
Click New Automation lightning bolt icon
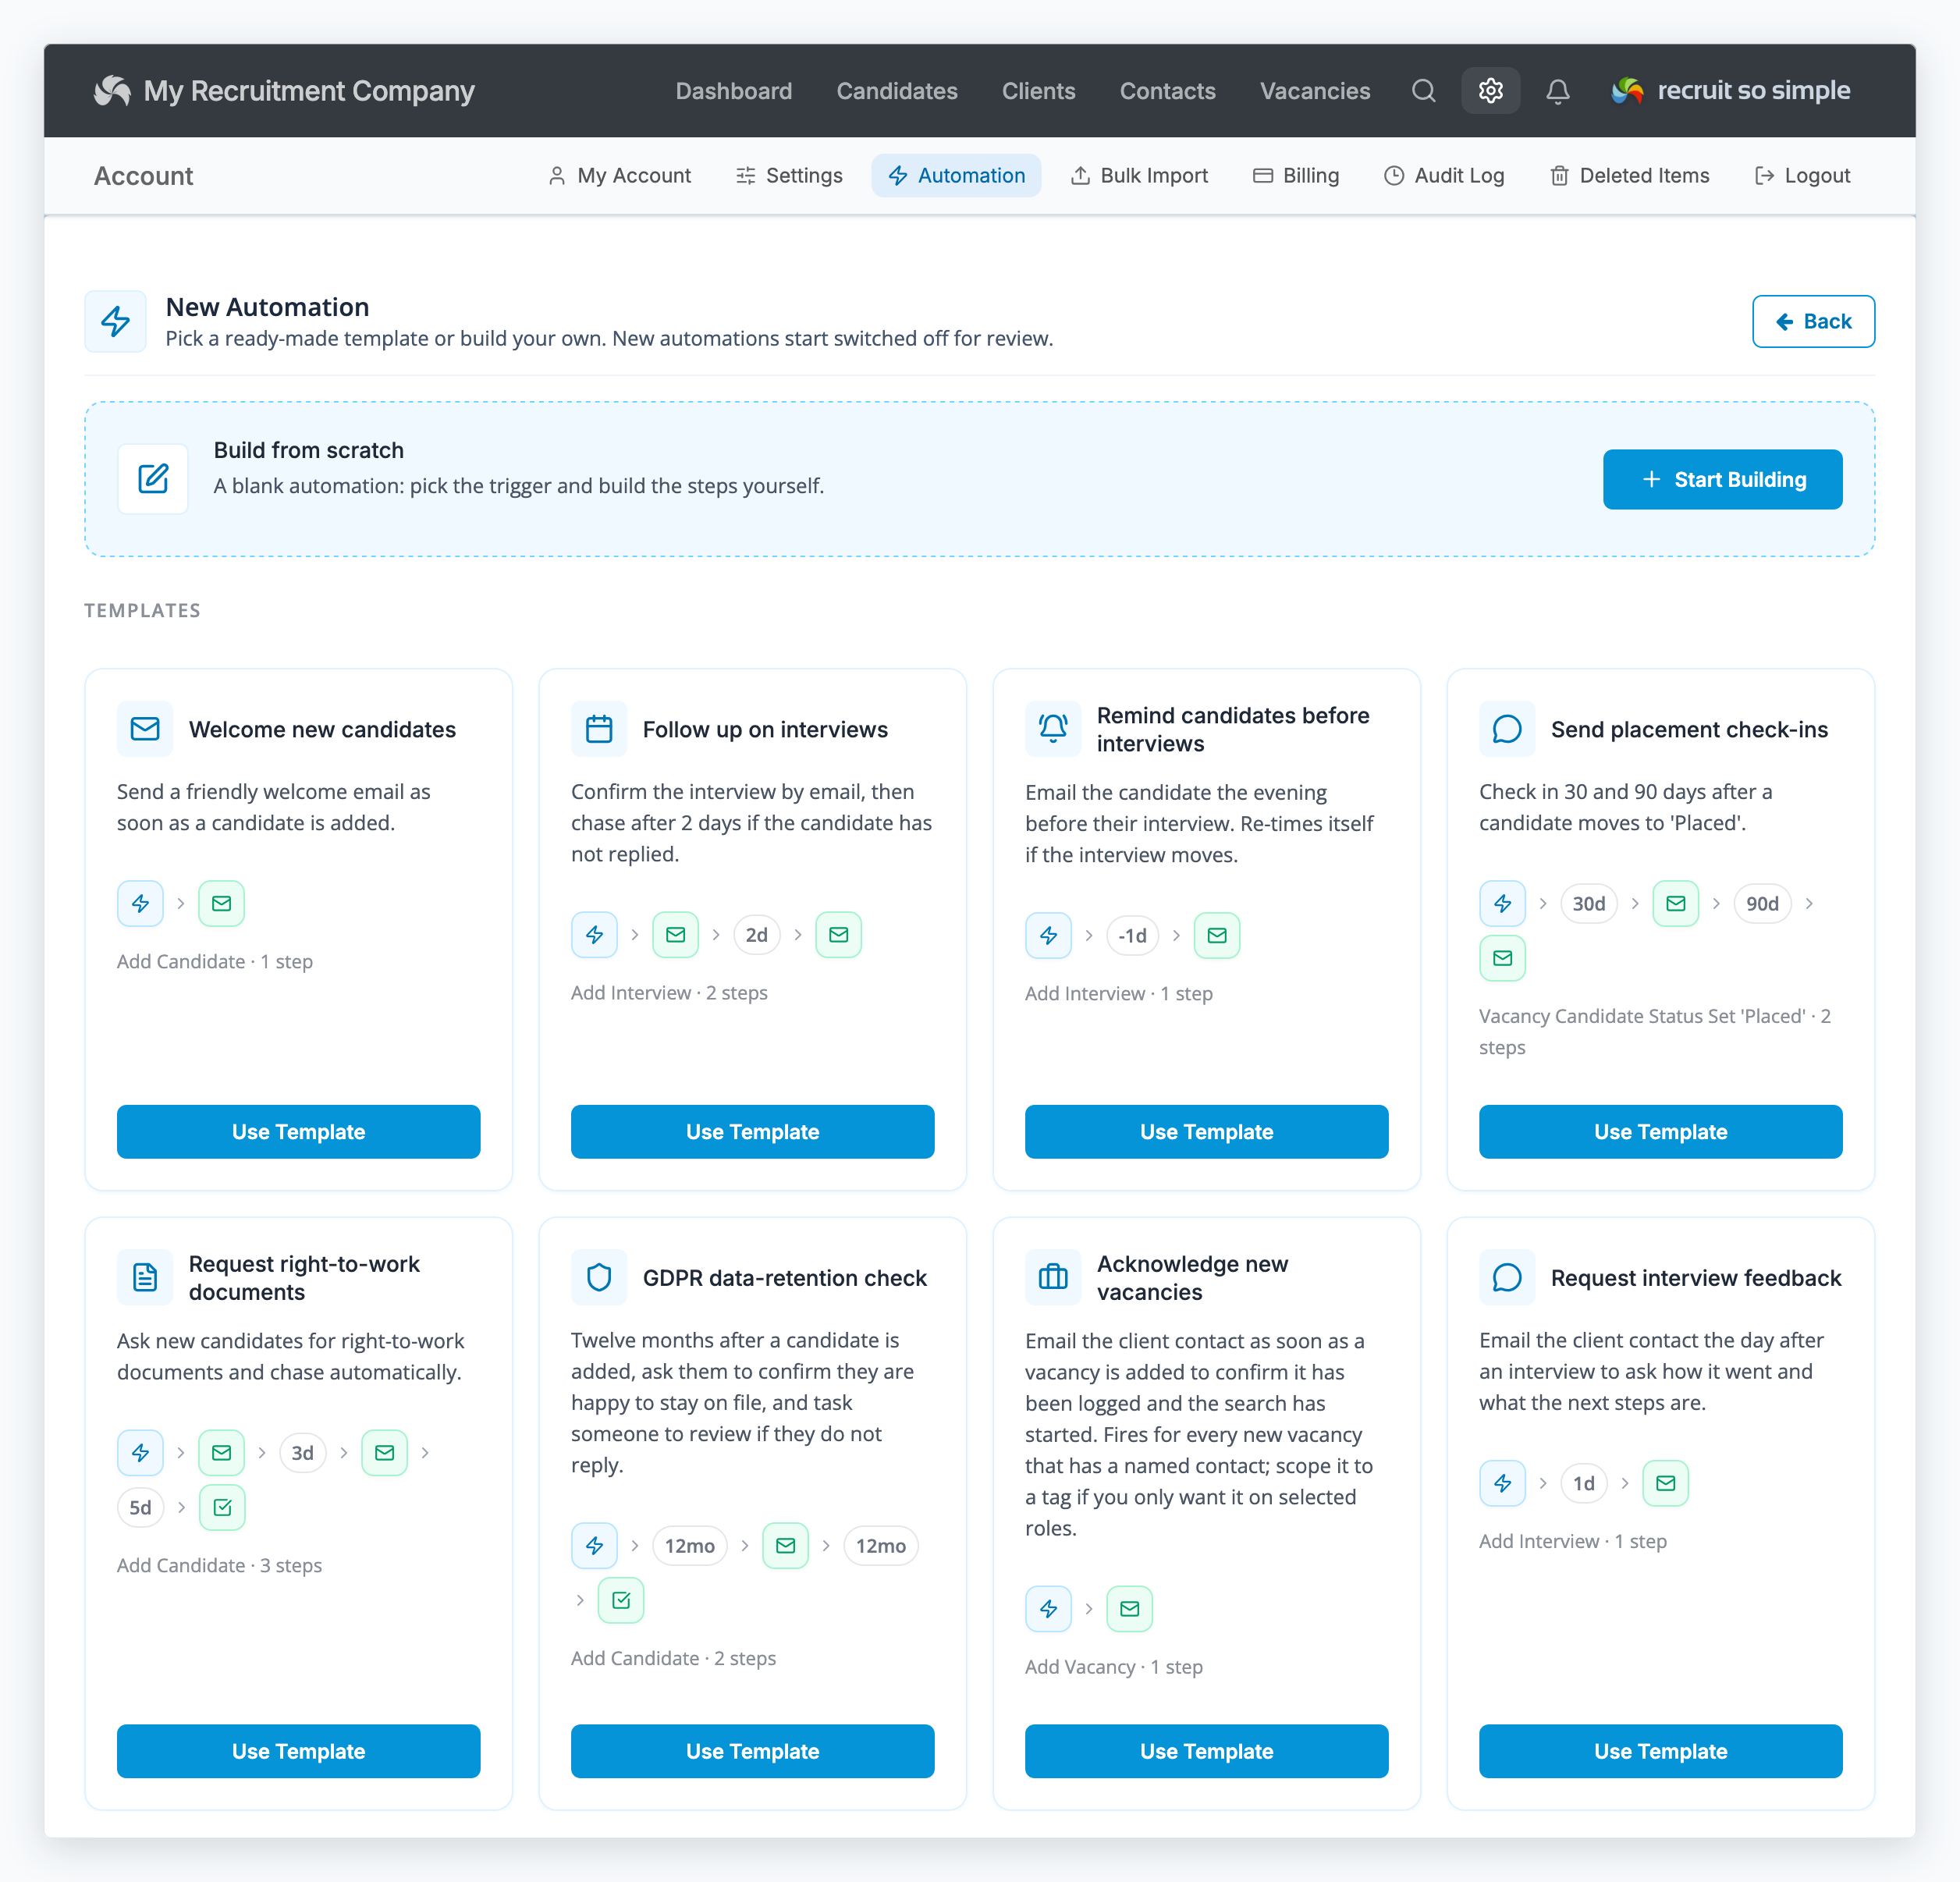coord(116,322)
